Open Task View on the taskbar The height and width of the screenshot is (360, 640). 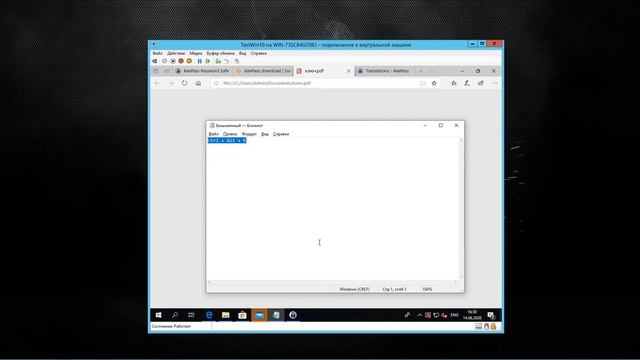(x=191, y=315)
